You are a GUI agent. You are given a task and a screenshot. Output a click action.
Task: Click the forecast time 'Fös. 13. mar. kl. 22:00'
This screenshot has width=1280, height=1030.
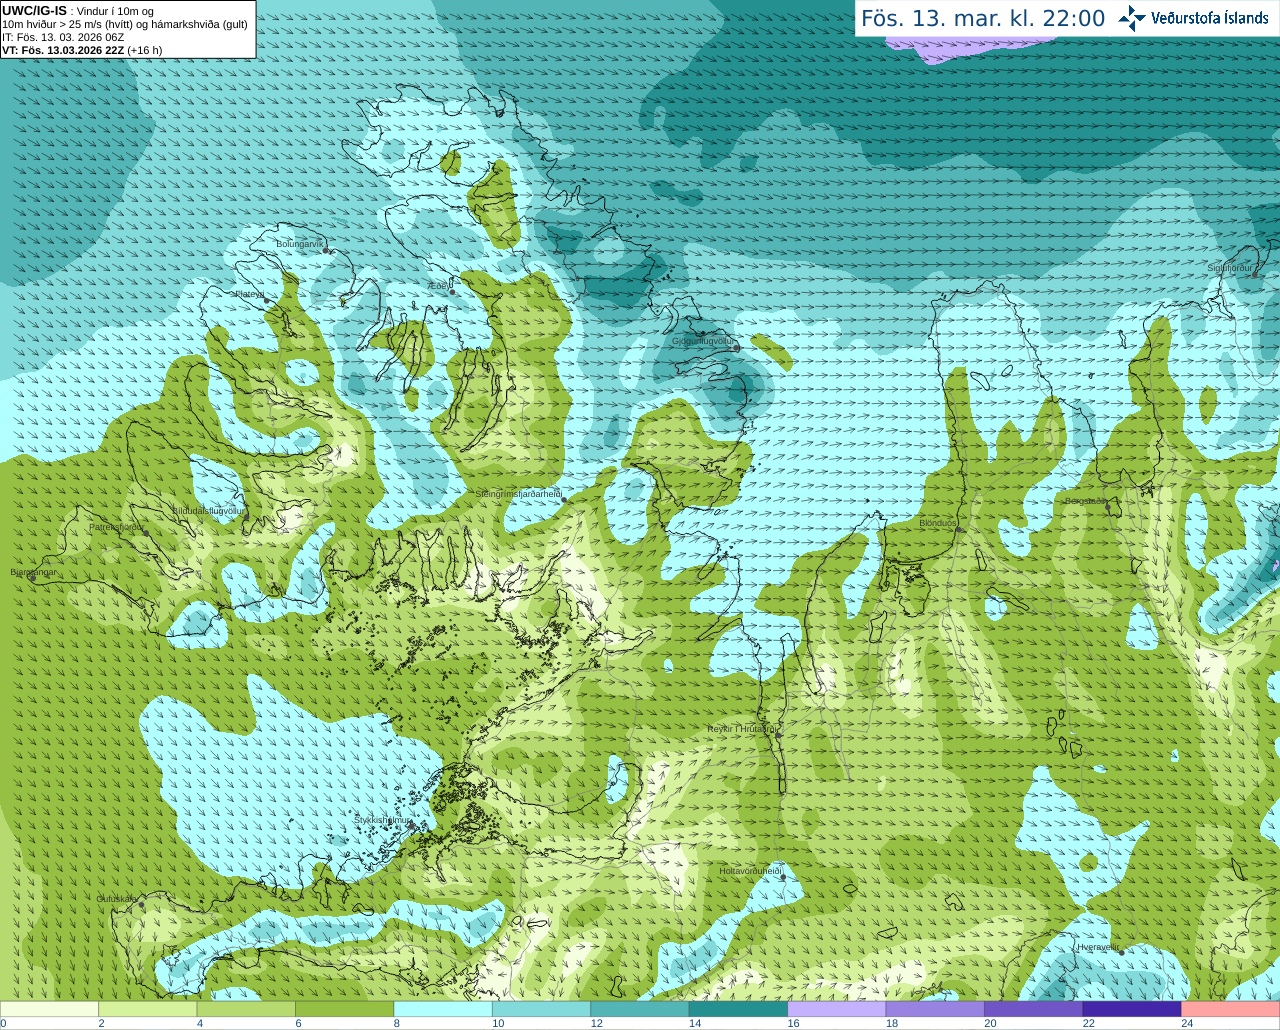tap(983, 18)
